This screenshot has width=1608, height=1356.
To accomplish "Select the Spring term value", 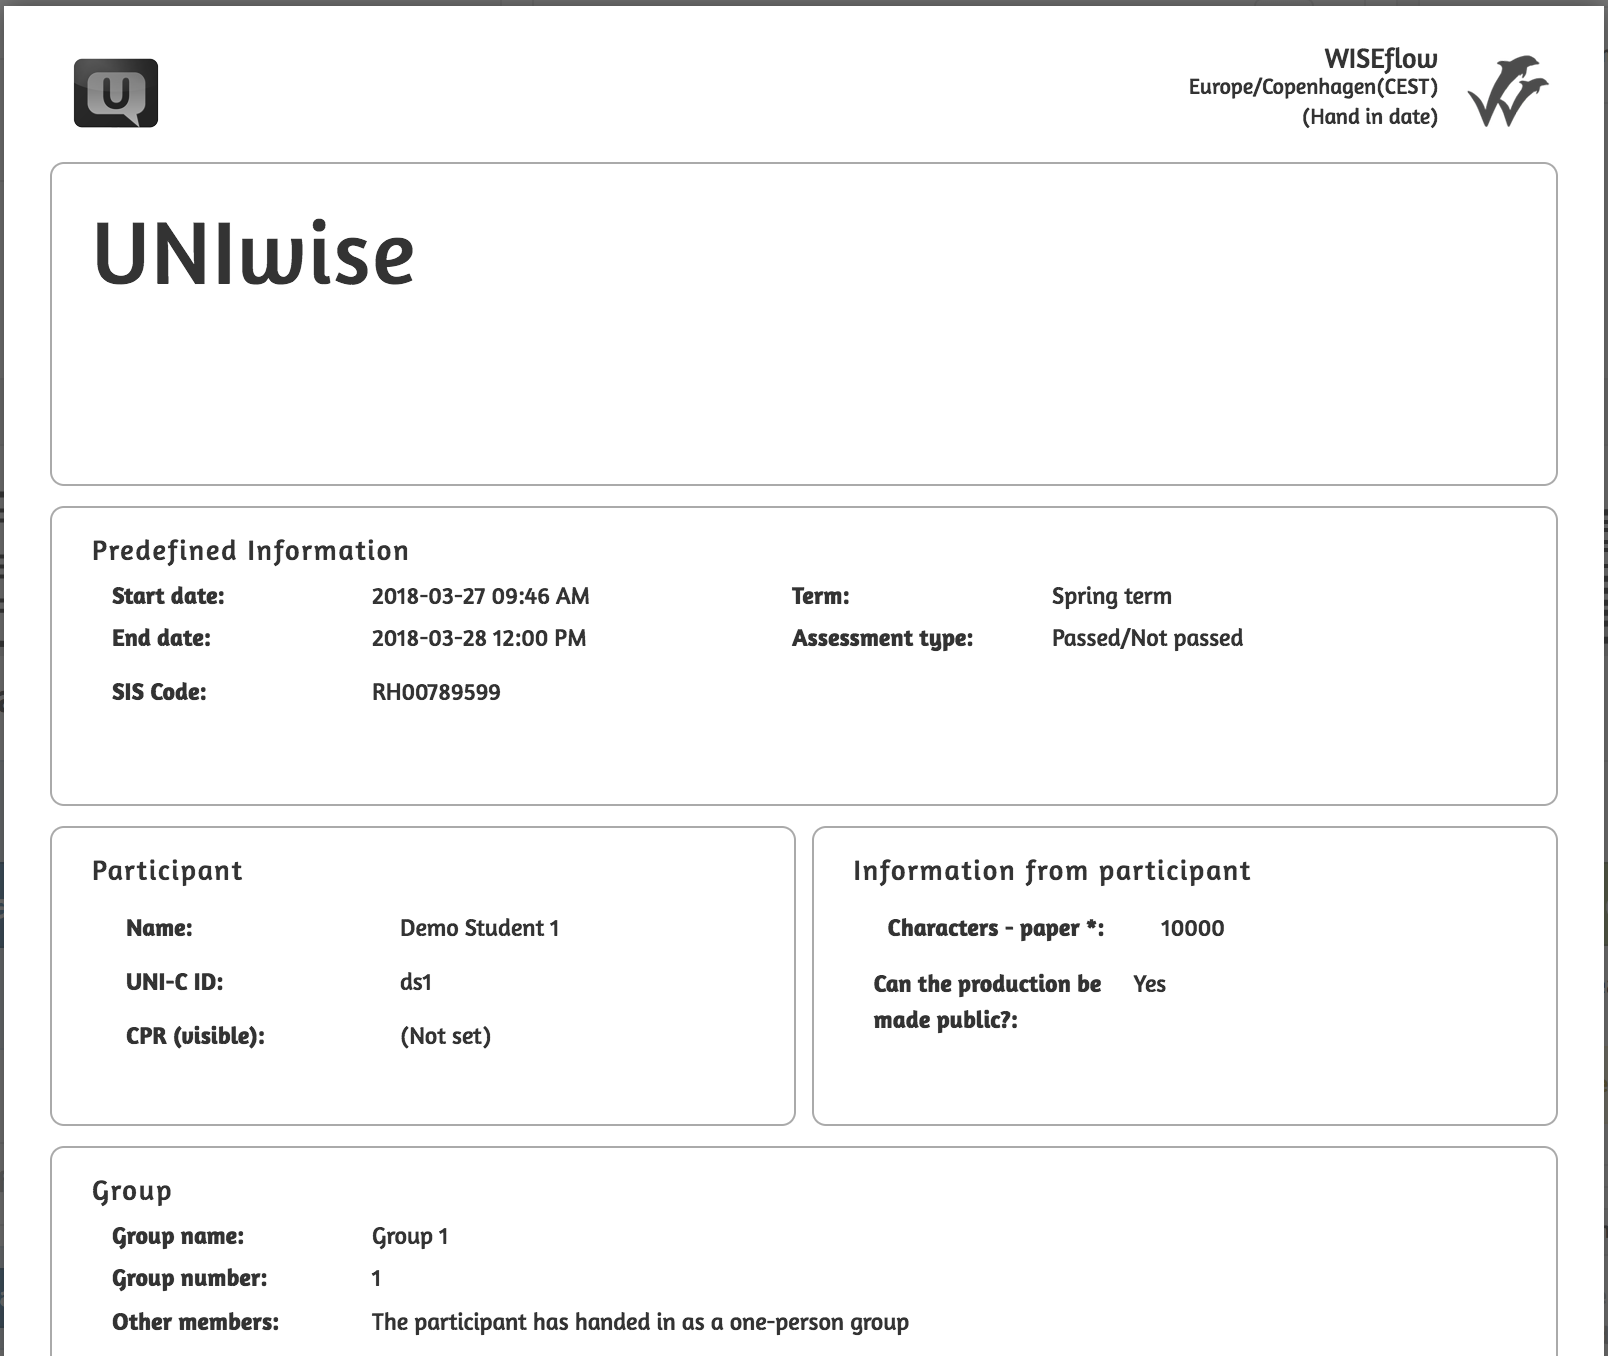I will 1111,596.
